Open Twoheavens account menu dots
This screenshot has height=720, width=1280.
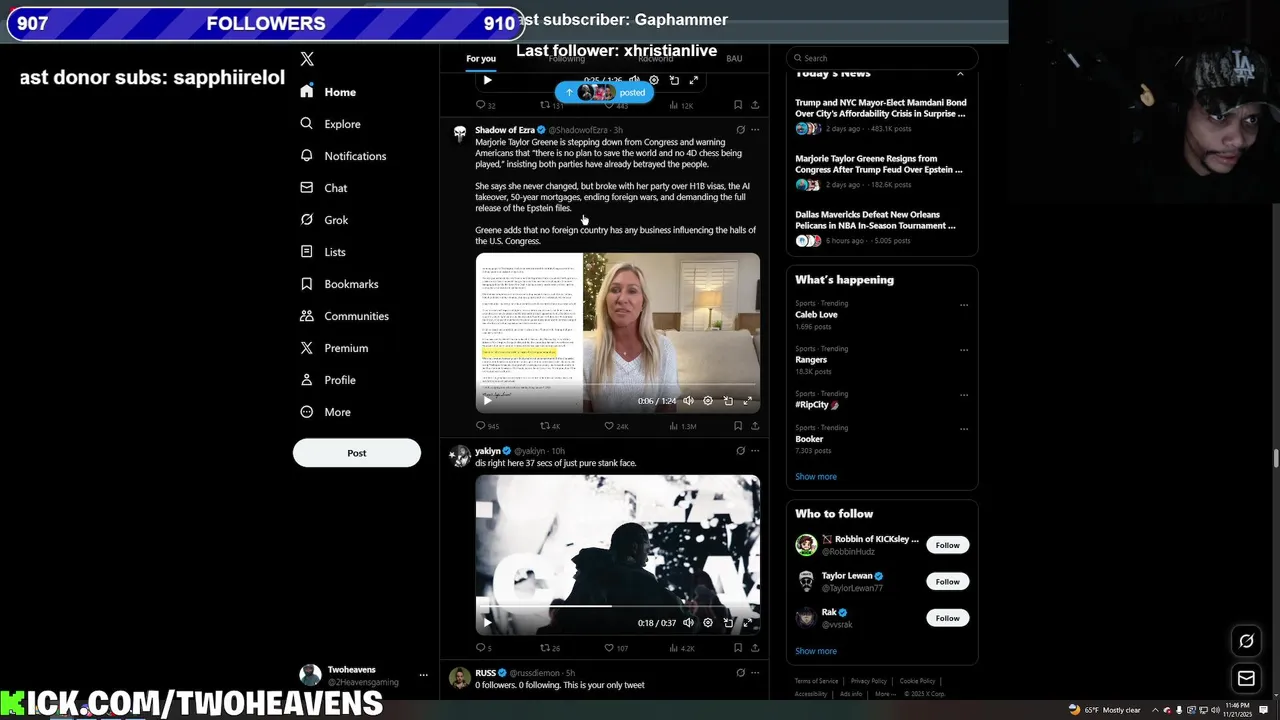(424, 675)
